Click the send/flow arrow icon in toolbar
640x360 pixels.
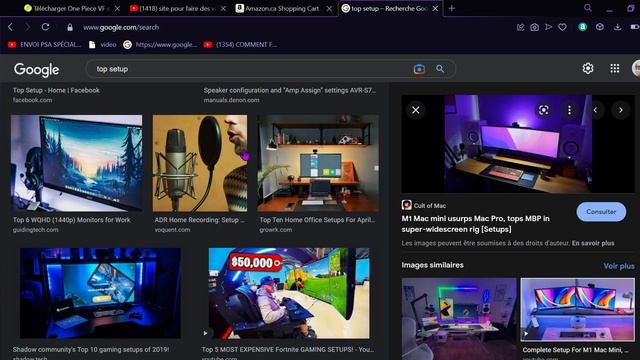[x=549, y=27]
